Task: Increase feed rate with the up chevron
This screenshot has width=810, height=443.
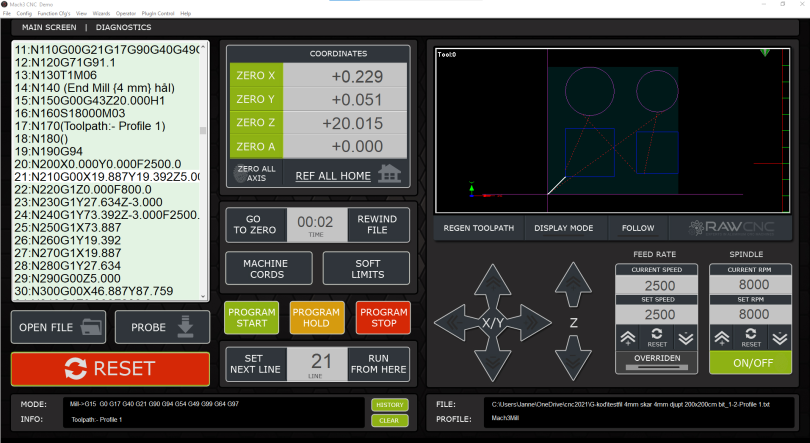Action: [x=630, y=338]
